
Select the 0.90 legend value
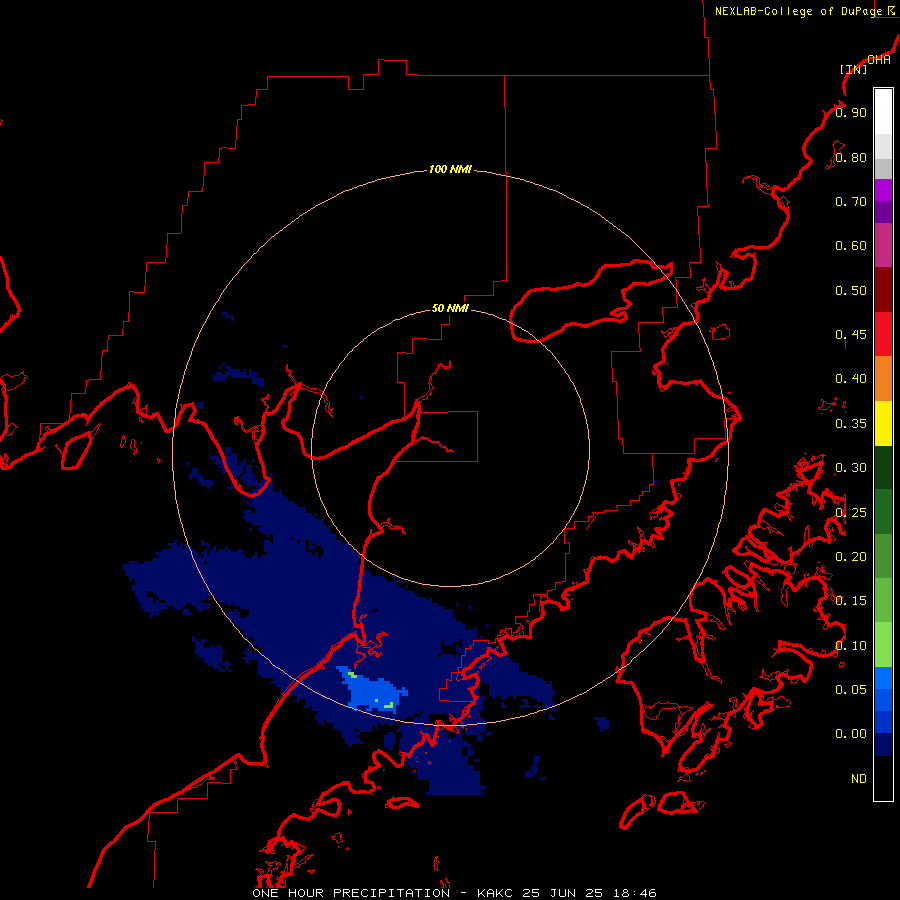click(x=851, y=112)
